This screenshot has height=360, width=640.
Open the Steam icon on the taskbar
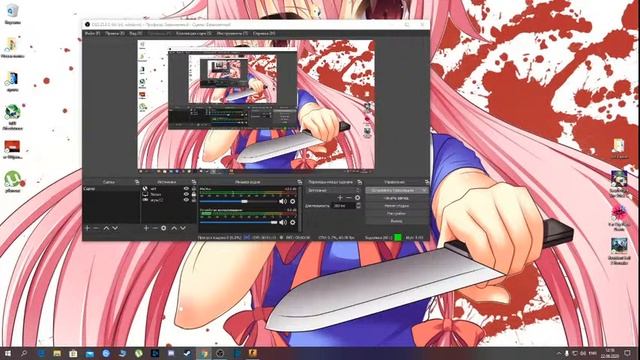pyautogui.click(x=187, y=353)
